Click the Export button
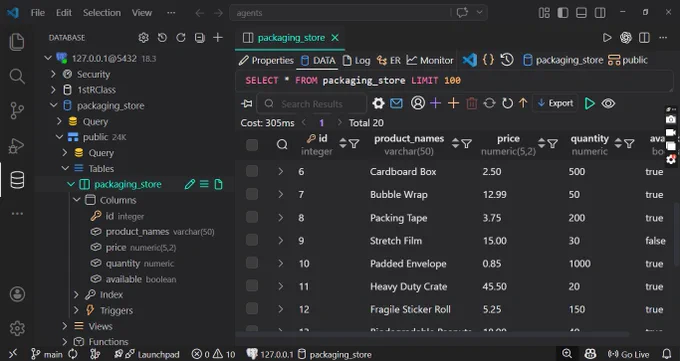The image size is (680, 361). point(556,103)
